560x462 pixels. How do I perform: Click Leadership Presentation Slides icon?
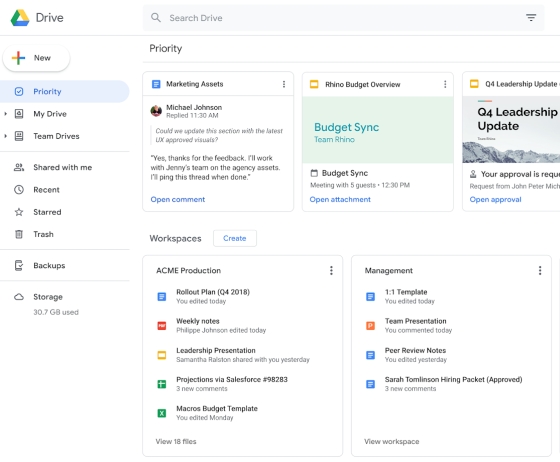[x=162, y=355]
